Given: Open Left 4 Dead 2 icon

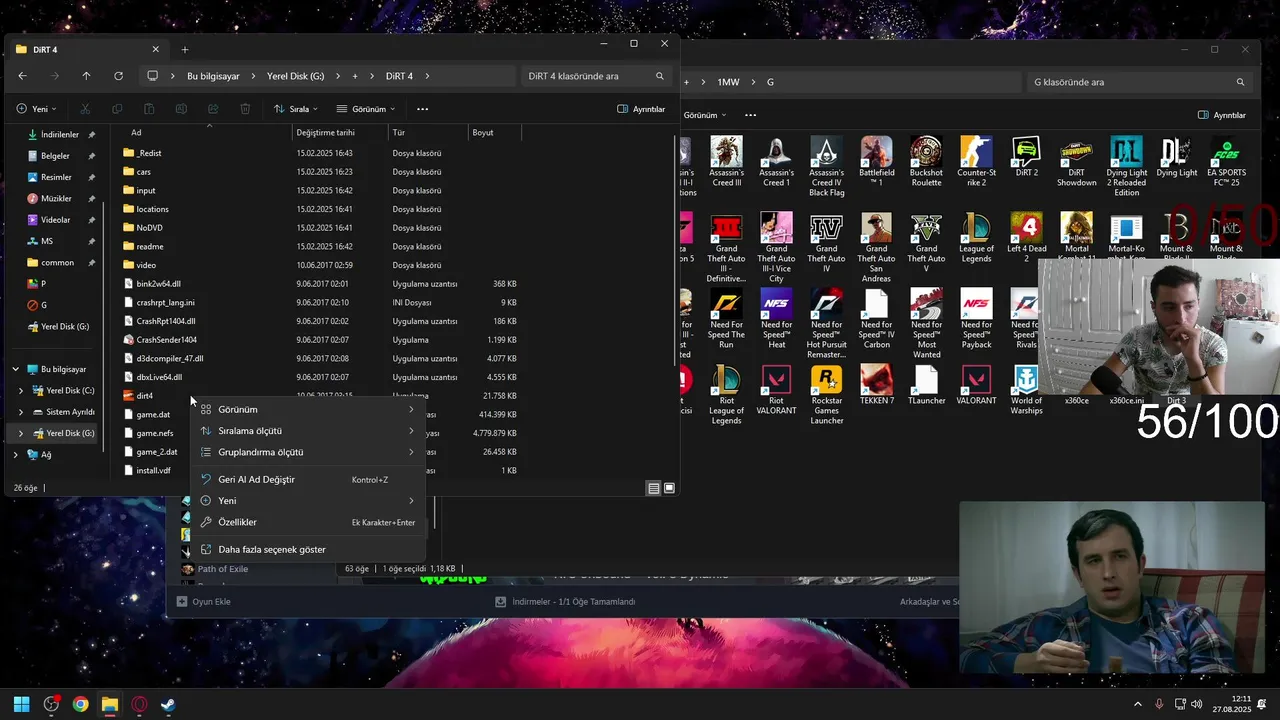Looking at the screenshot, I should 1026,237.
